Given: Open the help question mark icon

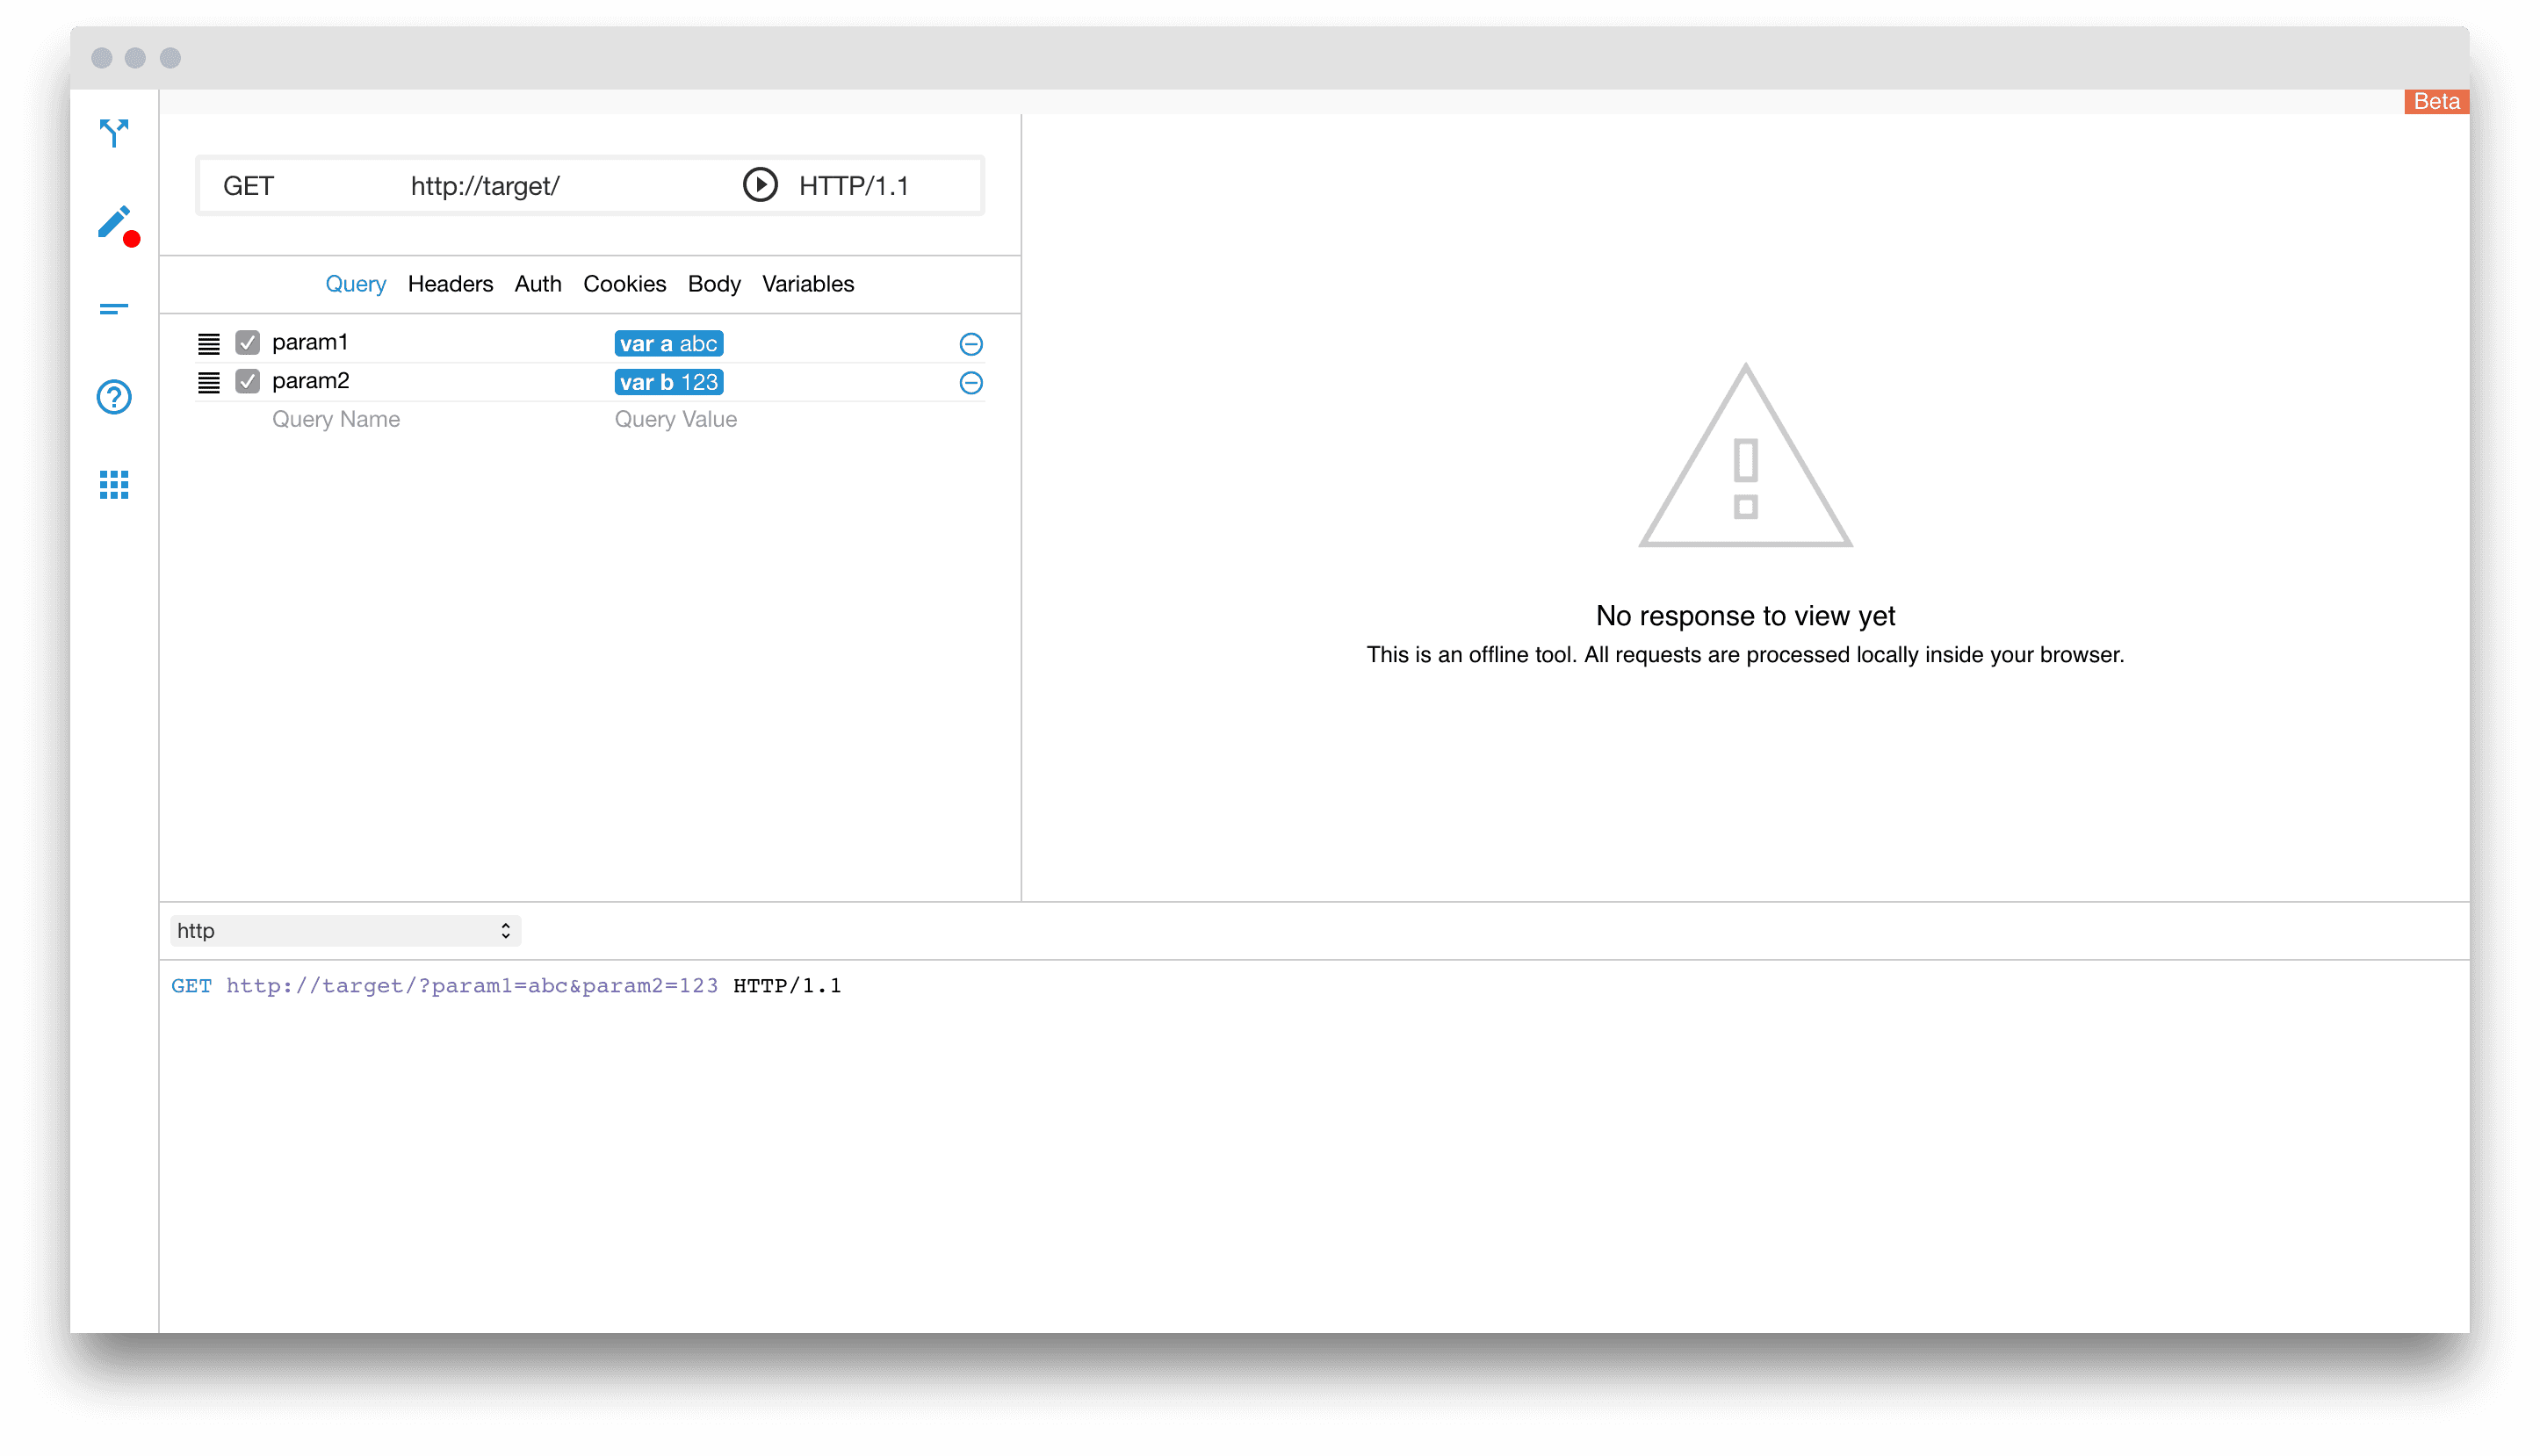Looking at the screenshot, I should (x=114, y=397).
